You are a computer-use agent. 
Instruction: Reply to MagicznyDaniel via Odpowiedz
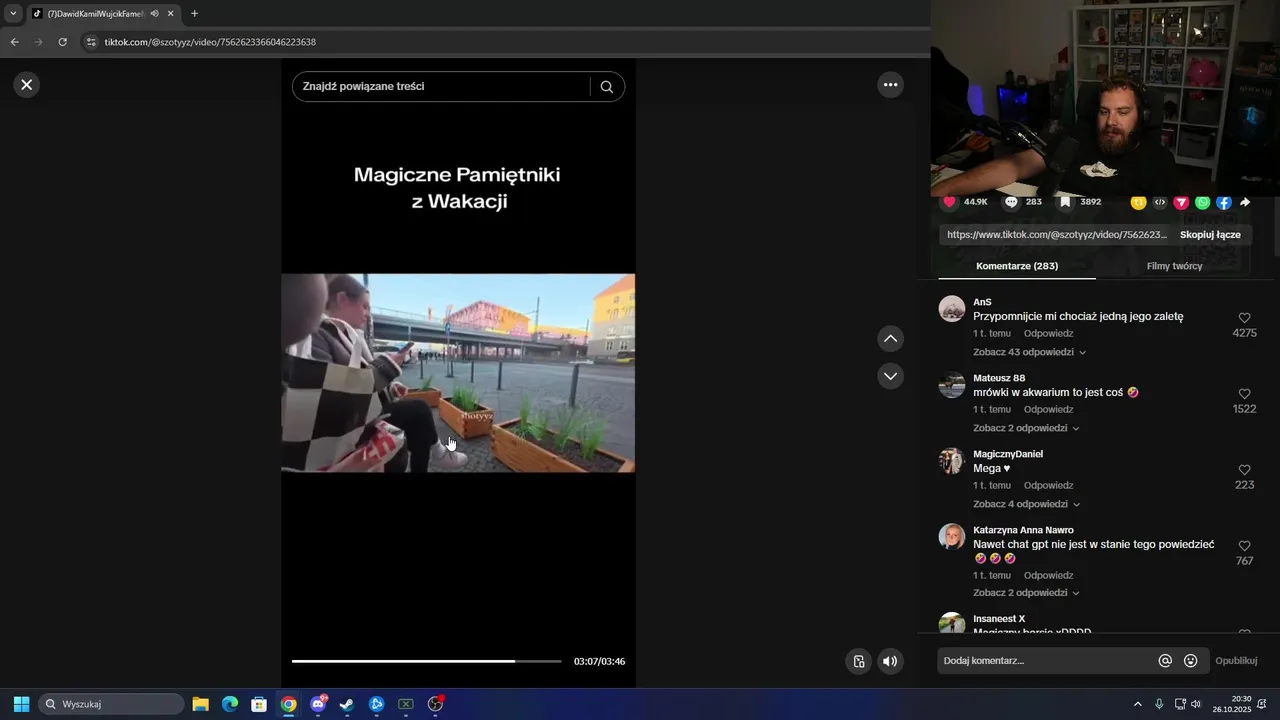click(x=1048, y=485)
